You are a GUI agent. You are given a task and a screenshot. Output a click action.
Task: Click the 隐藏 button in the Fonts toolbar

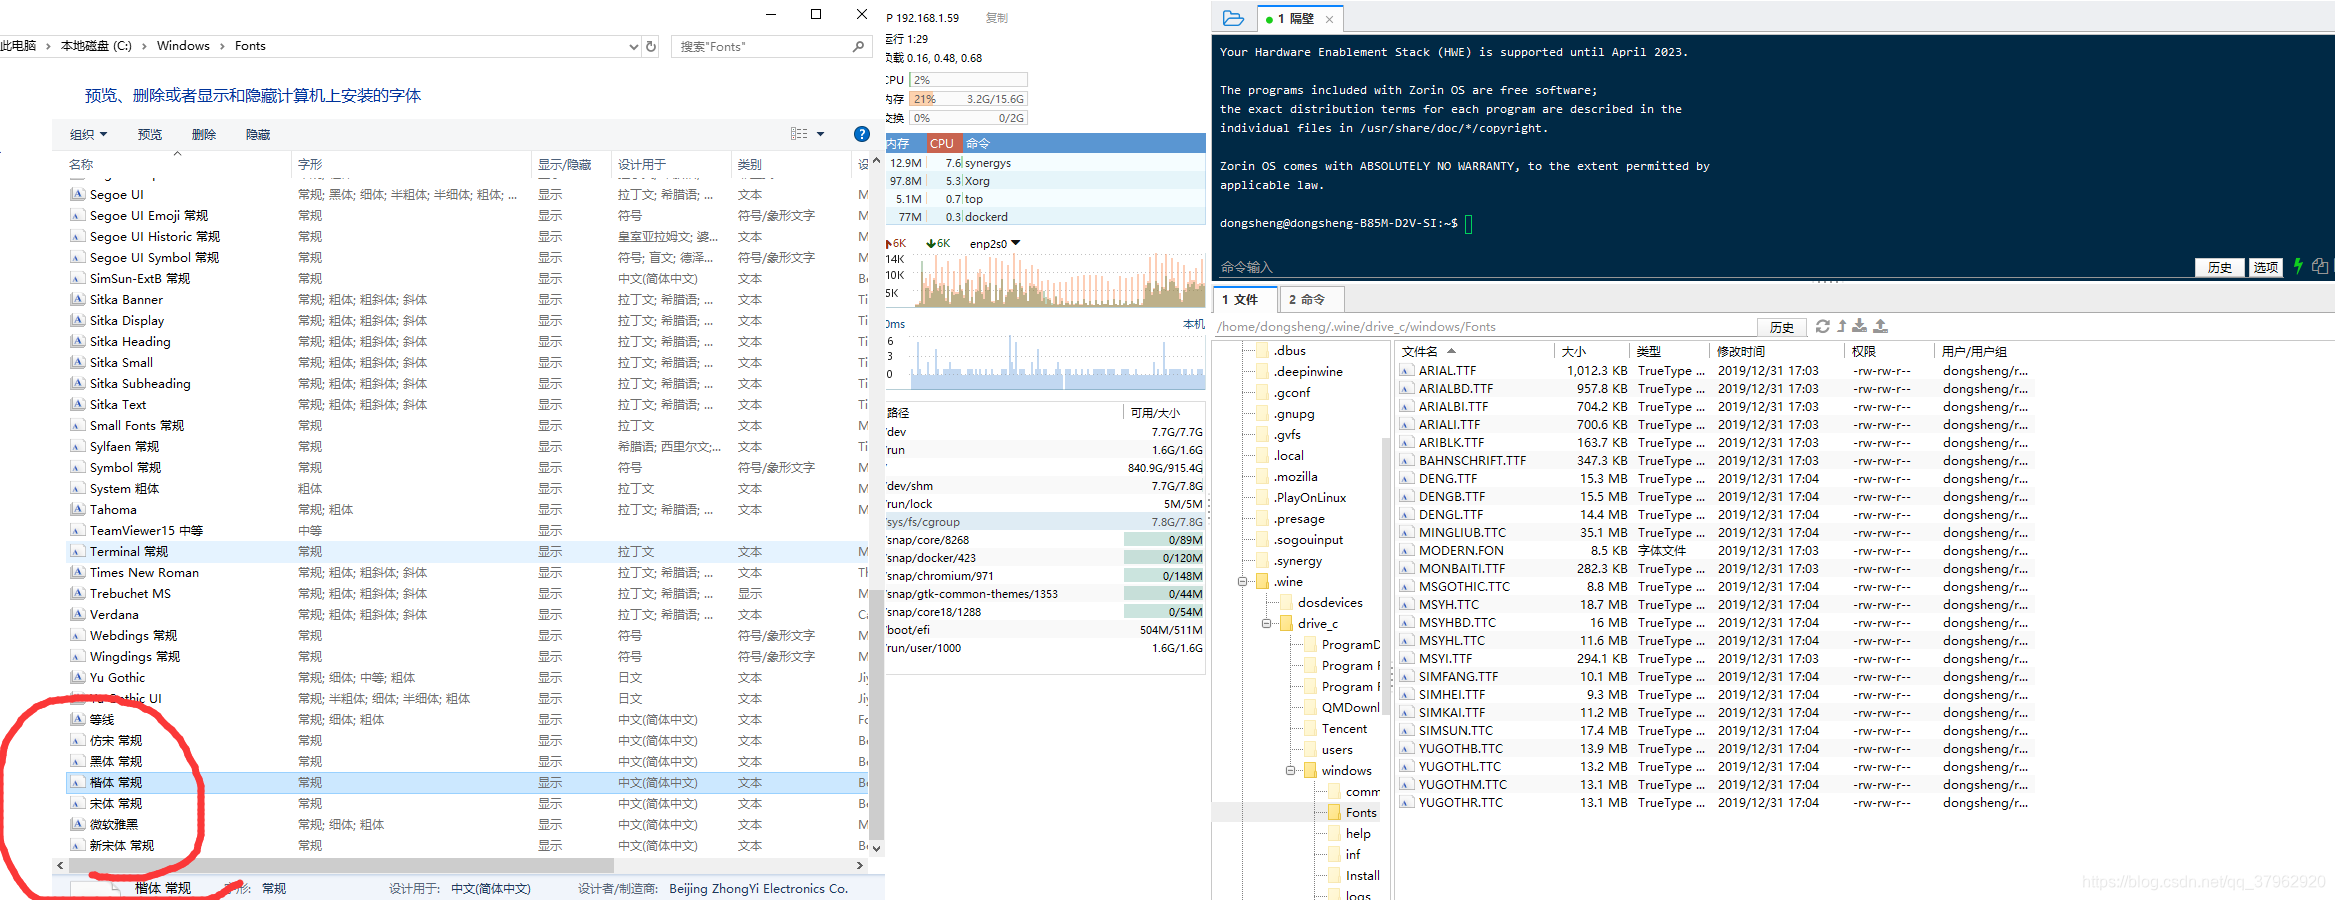click(x=258, y=134)
